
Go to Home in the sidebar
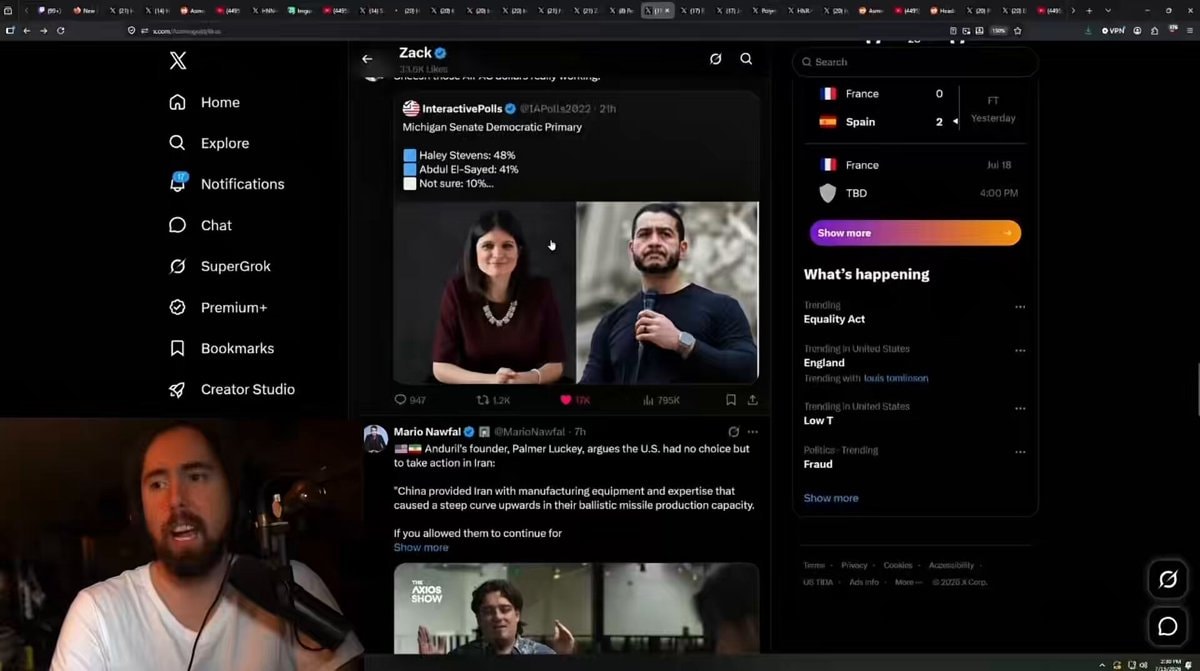pyautogui.click(x=204, y=102)
